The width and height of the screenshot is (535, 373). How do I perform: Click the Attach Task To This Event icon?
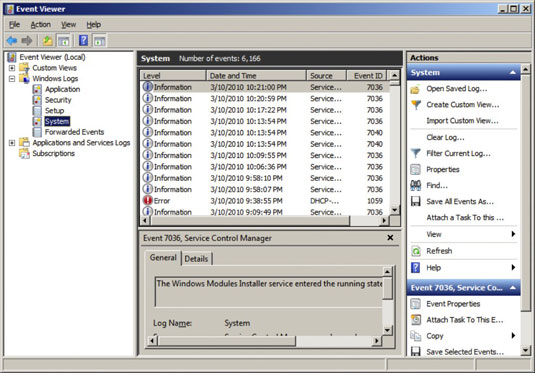[416, 320]
